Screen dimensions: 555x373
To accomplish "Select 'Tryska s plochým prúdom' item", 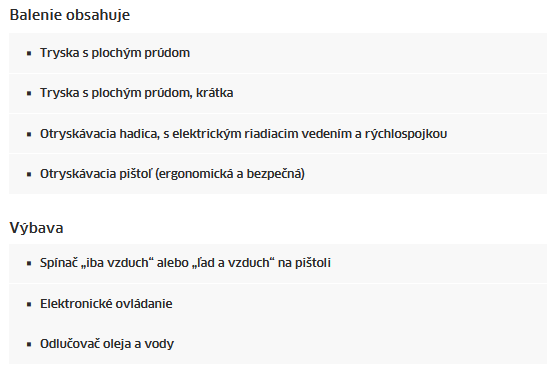I will click(x=278, y=53).
